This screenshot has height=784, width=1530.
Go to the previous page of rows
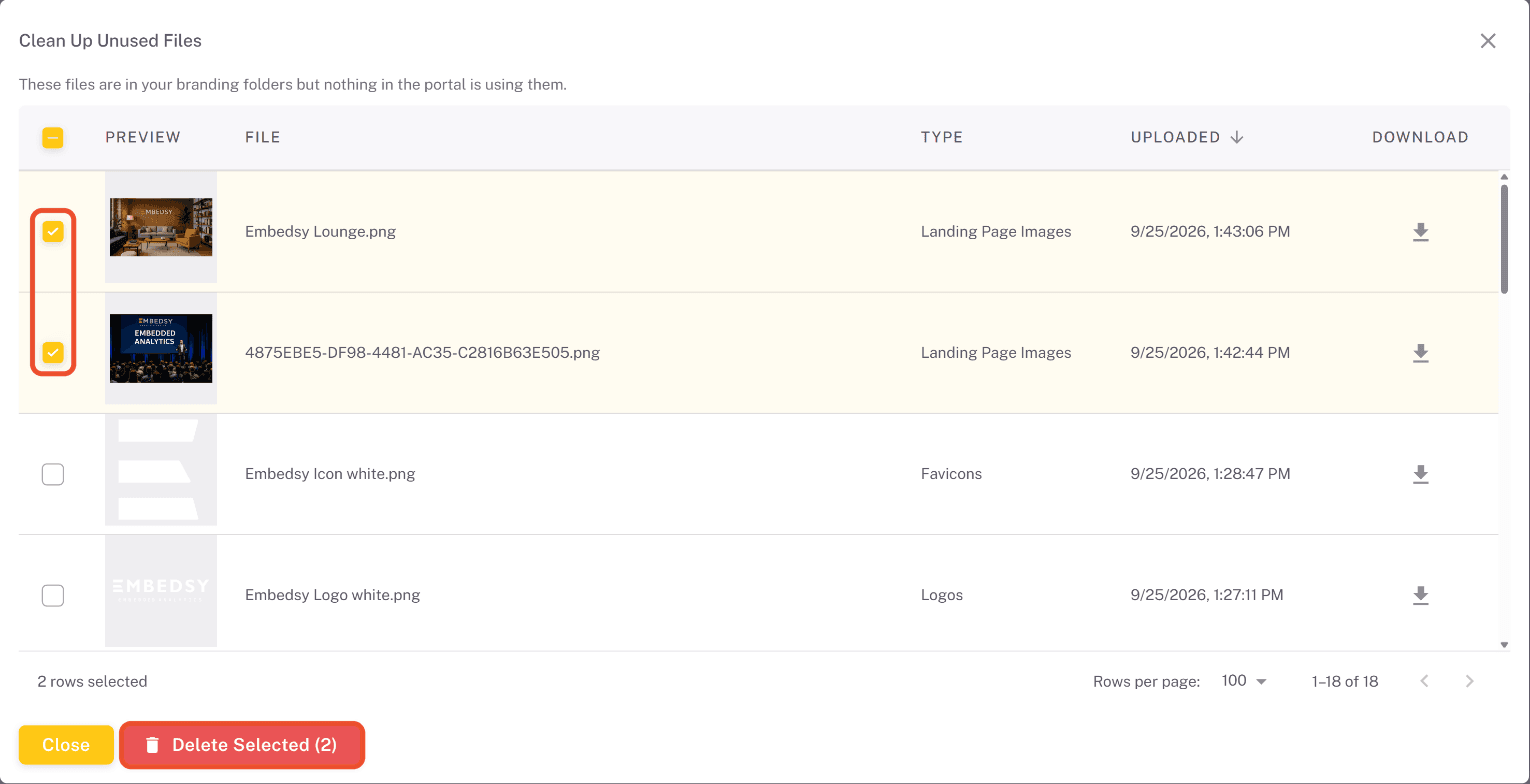(x=1425, y=681)
